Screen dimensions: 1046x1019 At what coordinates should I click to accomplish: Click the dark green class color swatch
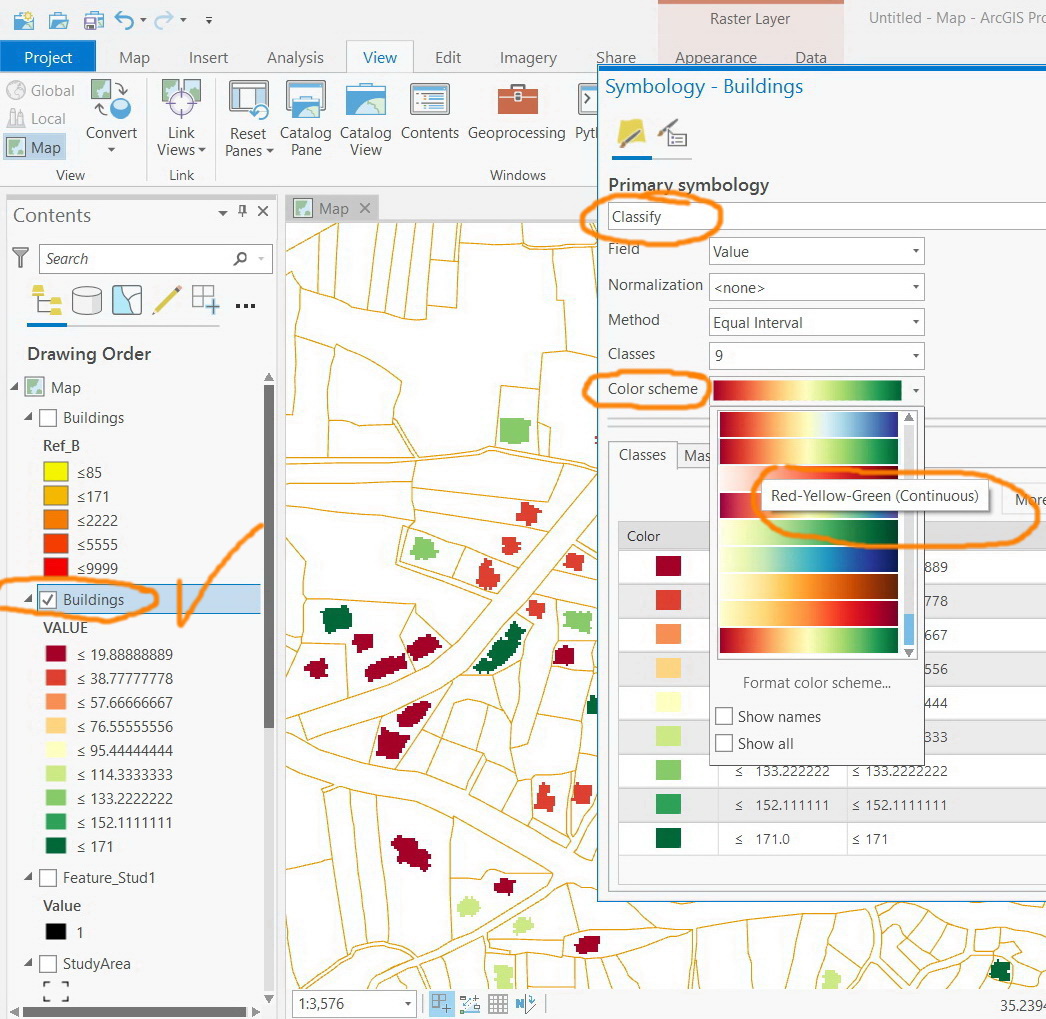[x=668, y=838]
